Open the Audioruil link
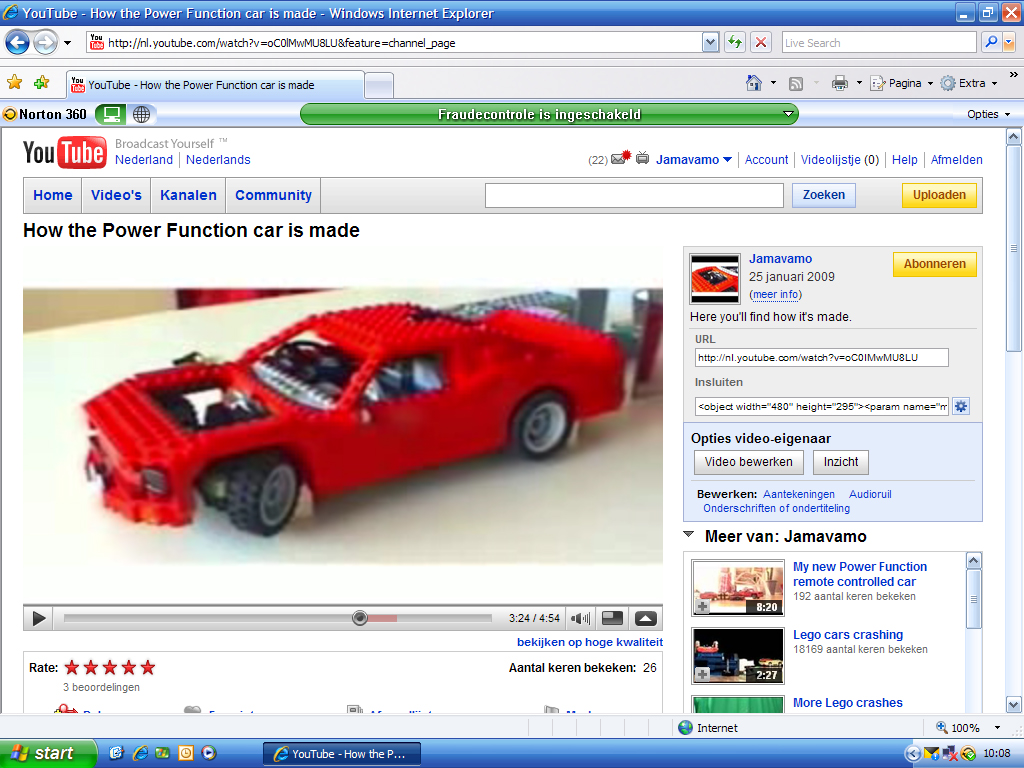 pos(870,494)
